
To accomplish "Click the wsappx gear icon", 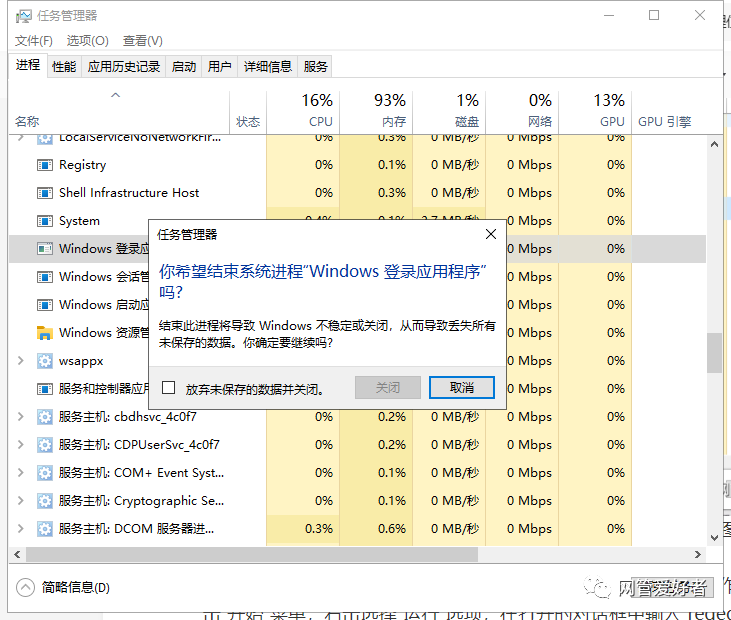I will (45, 361).
